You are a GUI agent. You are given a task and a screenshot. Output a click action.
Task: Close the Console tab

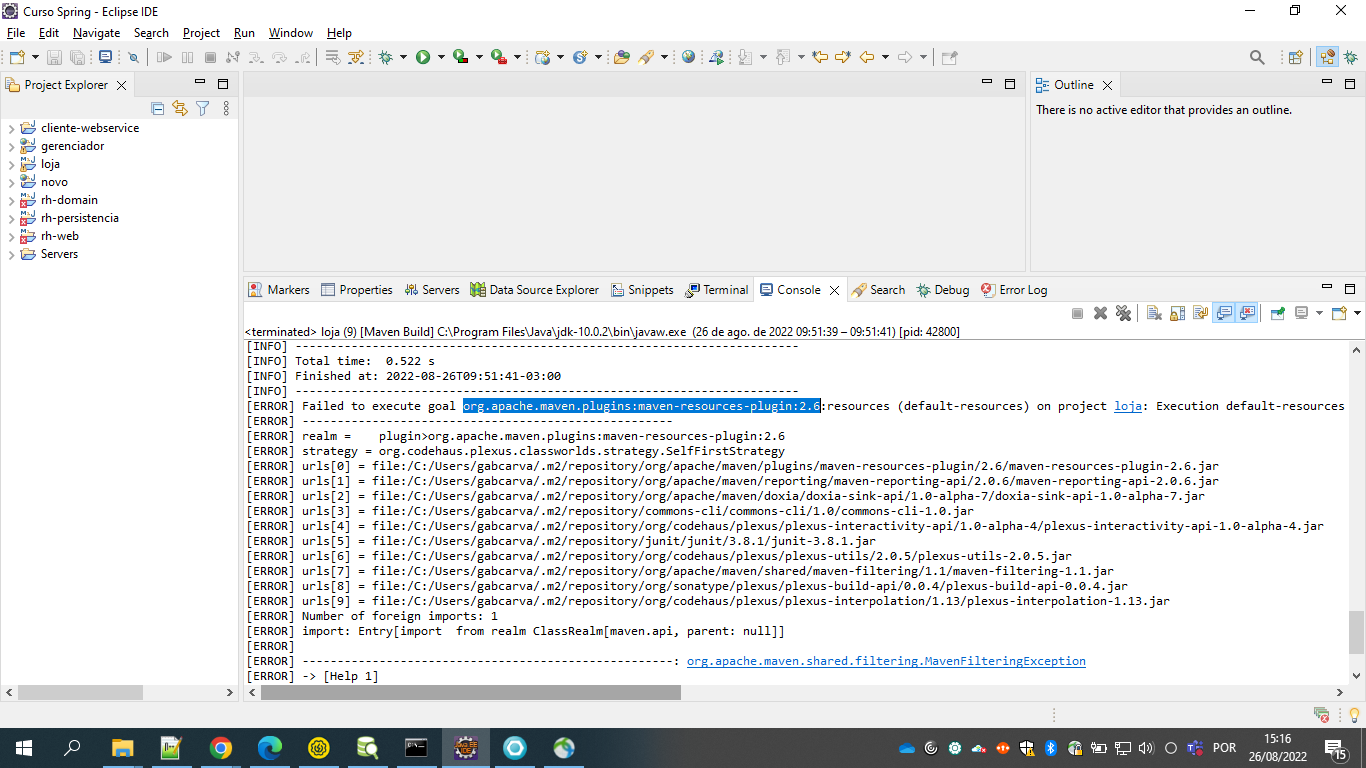(834, 290)
